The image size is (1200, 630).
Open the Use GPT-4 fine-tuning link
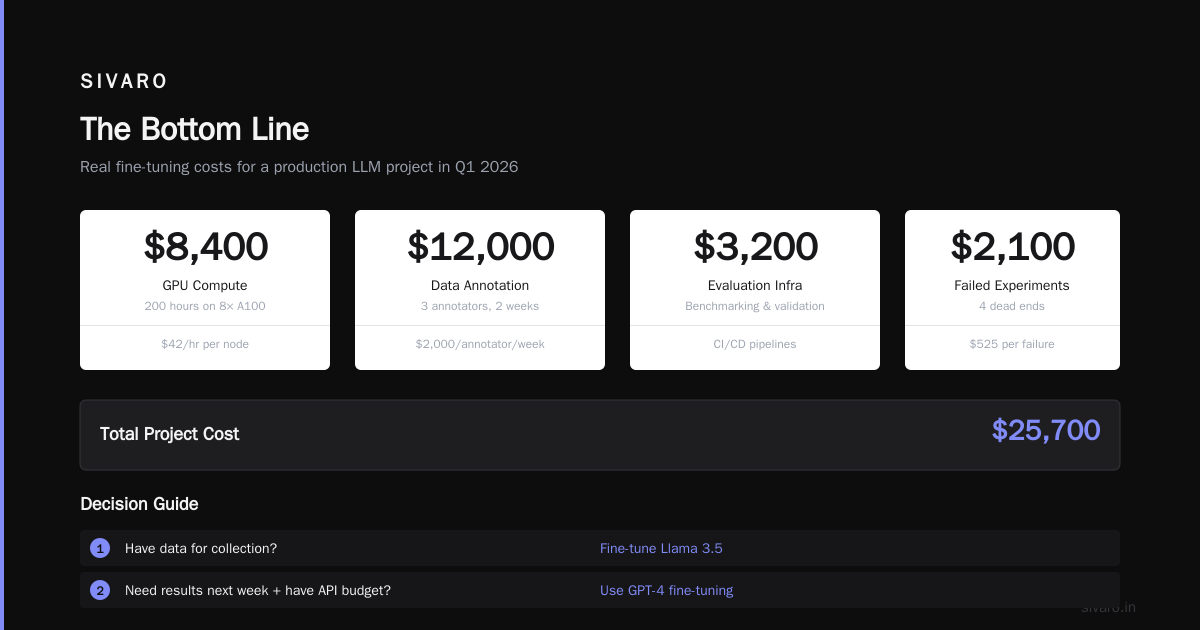coord(666,590)
